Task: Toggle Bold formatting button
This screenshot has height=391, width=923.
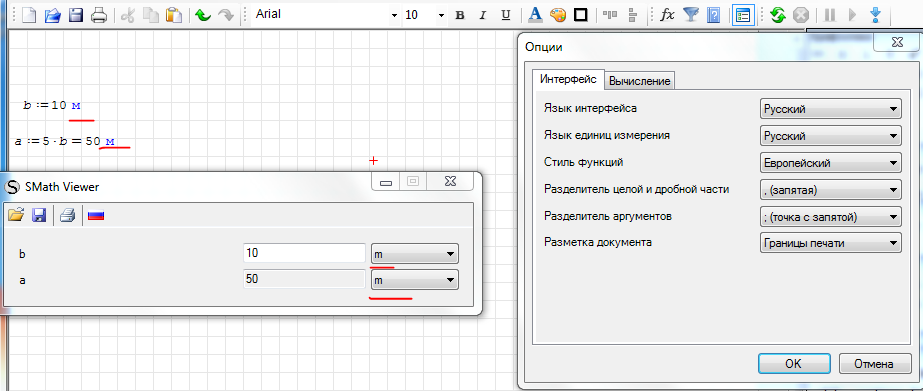Action: click(460, 16)
